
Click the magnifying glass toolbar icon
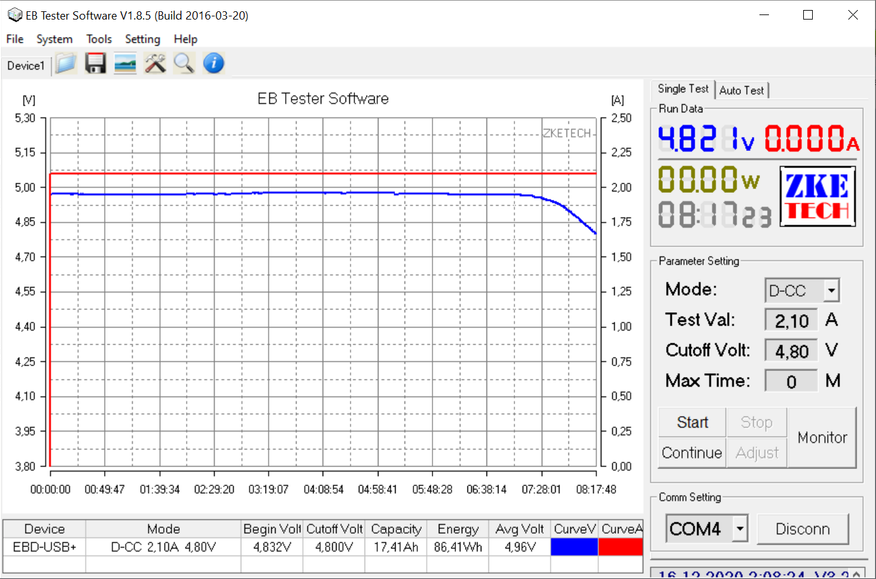tap(184, 64)
